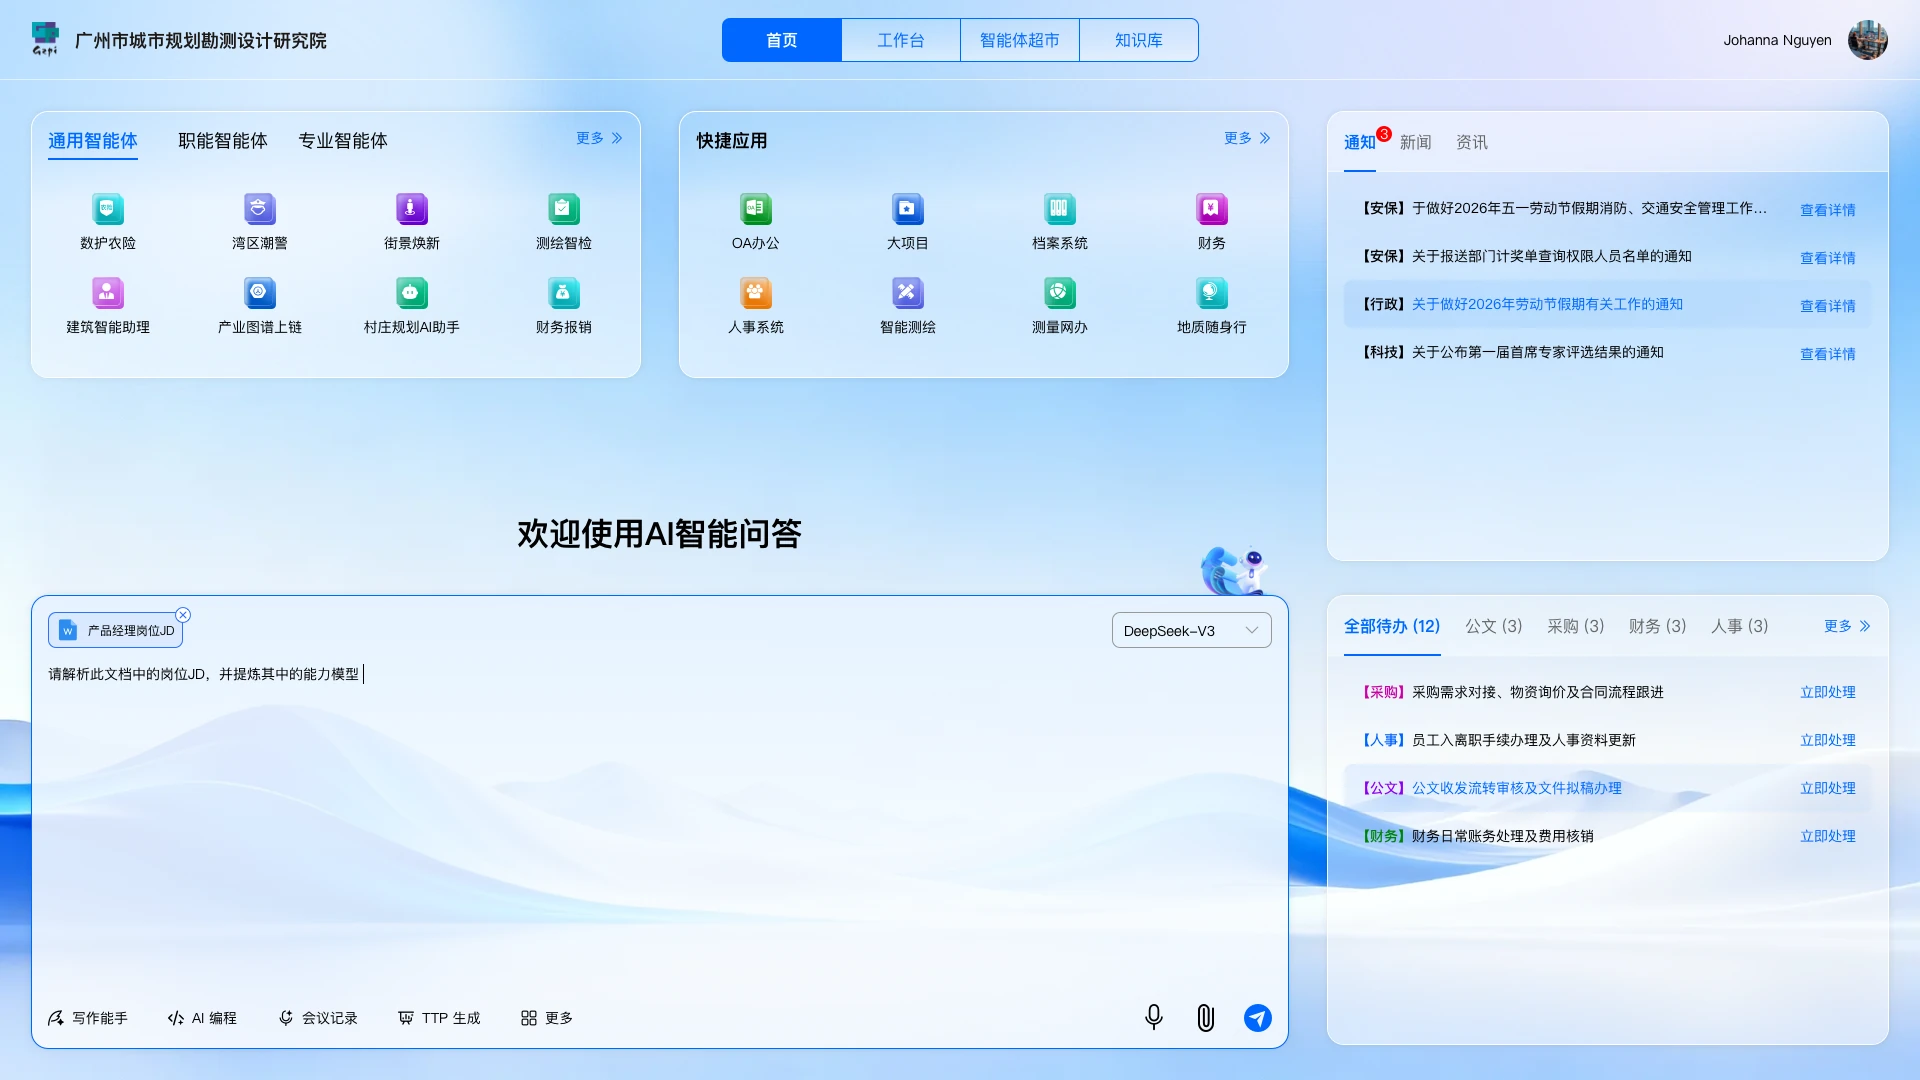This screenshot has height=1080, width=1920.
Task: Expand 更多 in the agents panel
Action: pos(599,138)
